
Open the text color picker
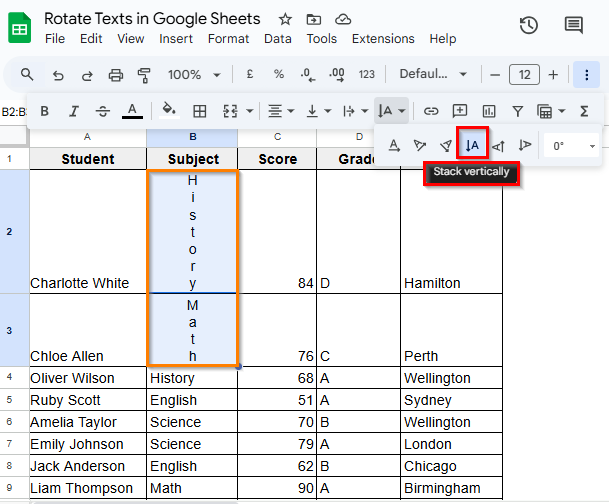tap(131, 111)
